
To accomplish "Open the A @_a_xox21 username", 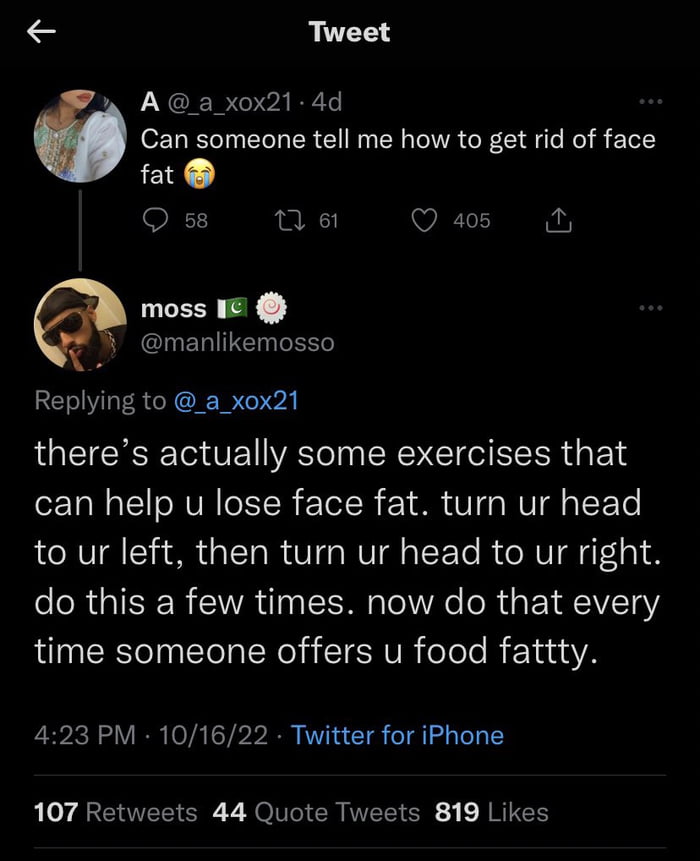I will 222,102.
